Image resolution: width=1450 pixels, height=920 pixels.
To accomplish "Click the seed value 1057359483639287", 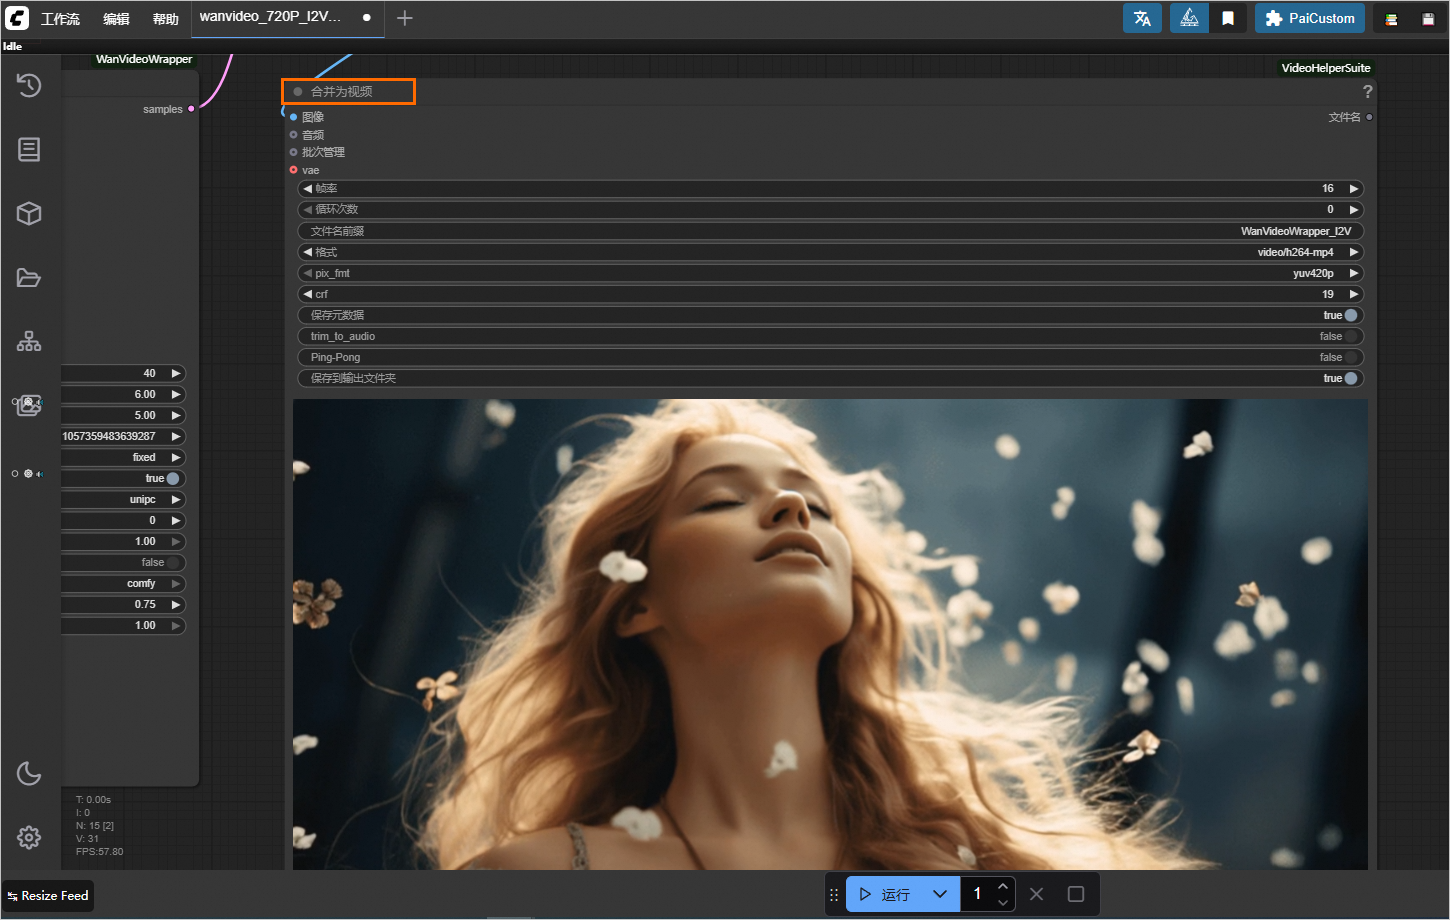I will (x=109, y=436).
